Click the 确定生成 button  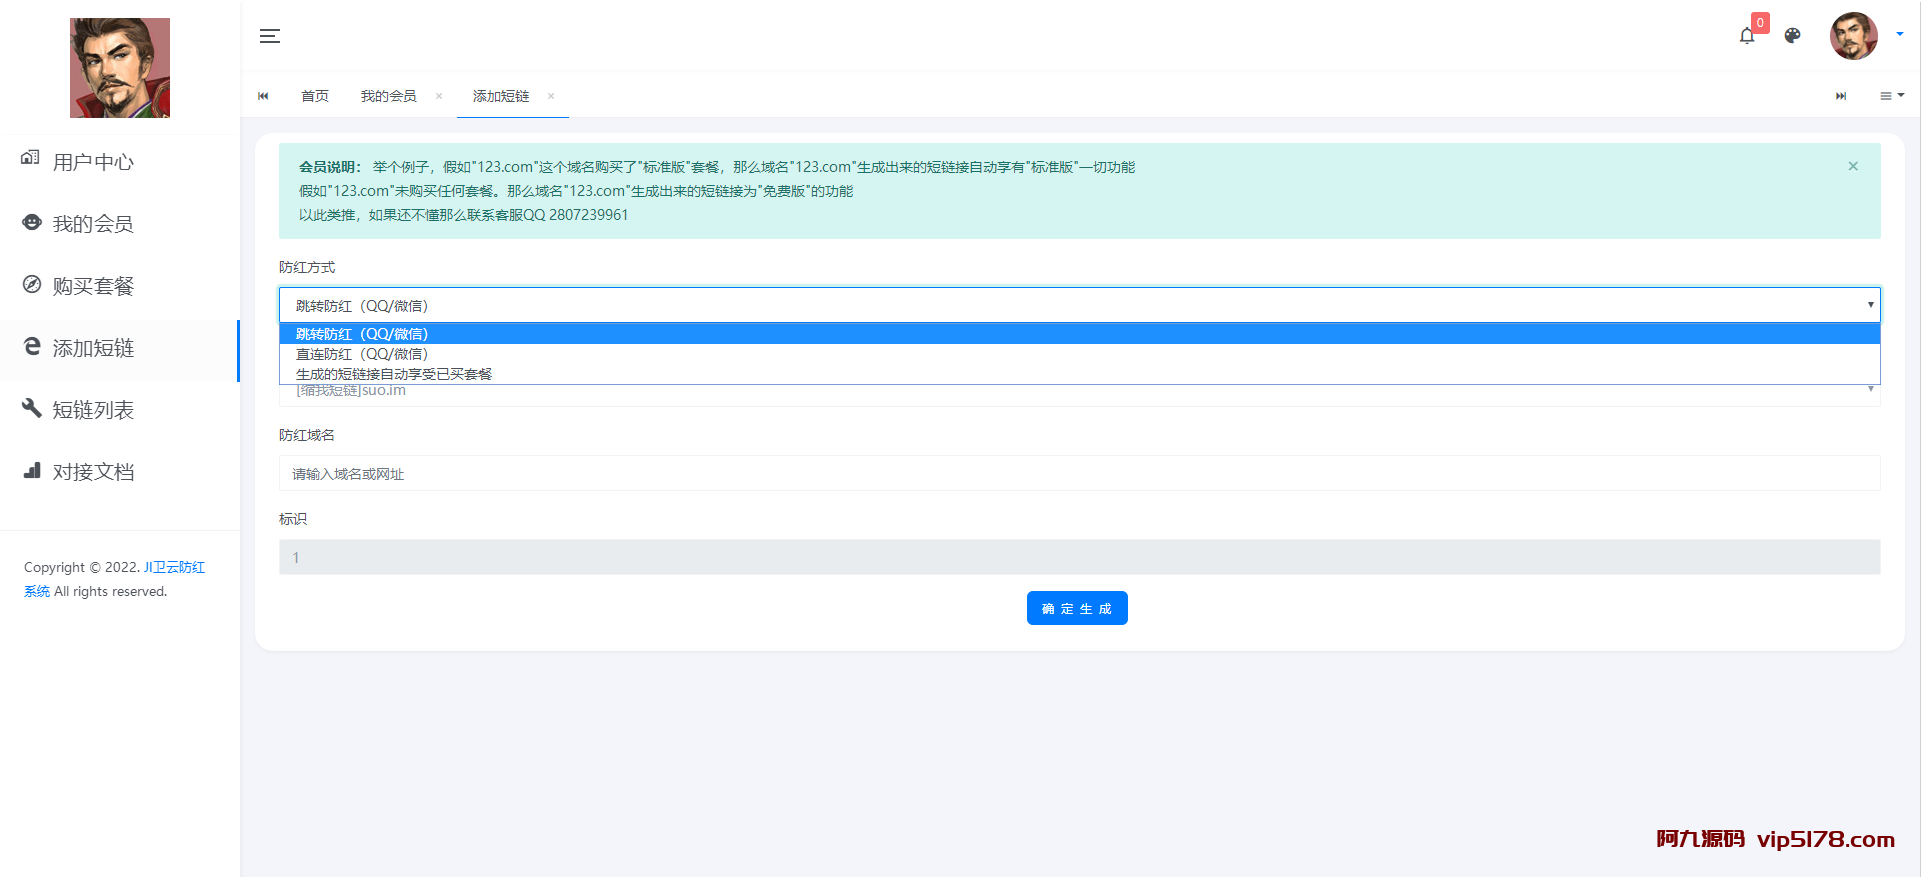1076,608
